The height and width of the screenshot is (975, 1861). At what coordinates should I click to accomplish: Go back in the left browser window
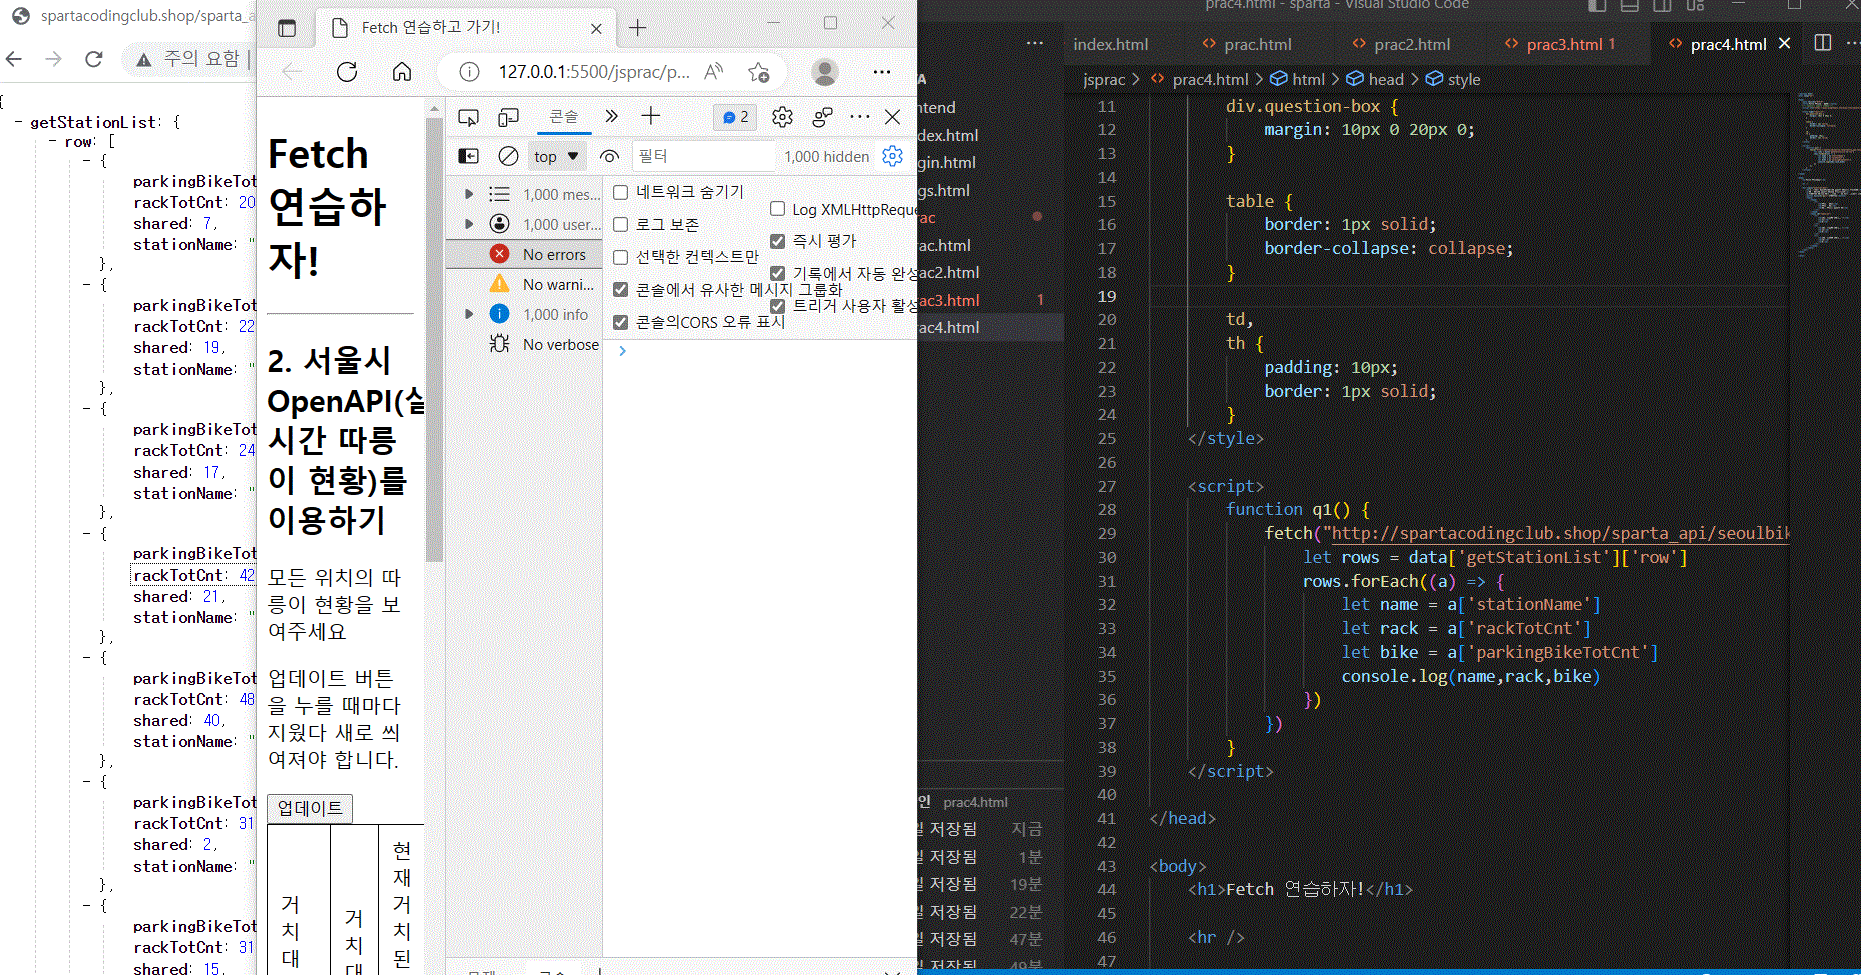tap(14, 59)
